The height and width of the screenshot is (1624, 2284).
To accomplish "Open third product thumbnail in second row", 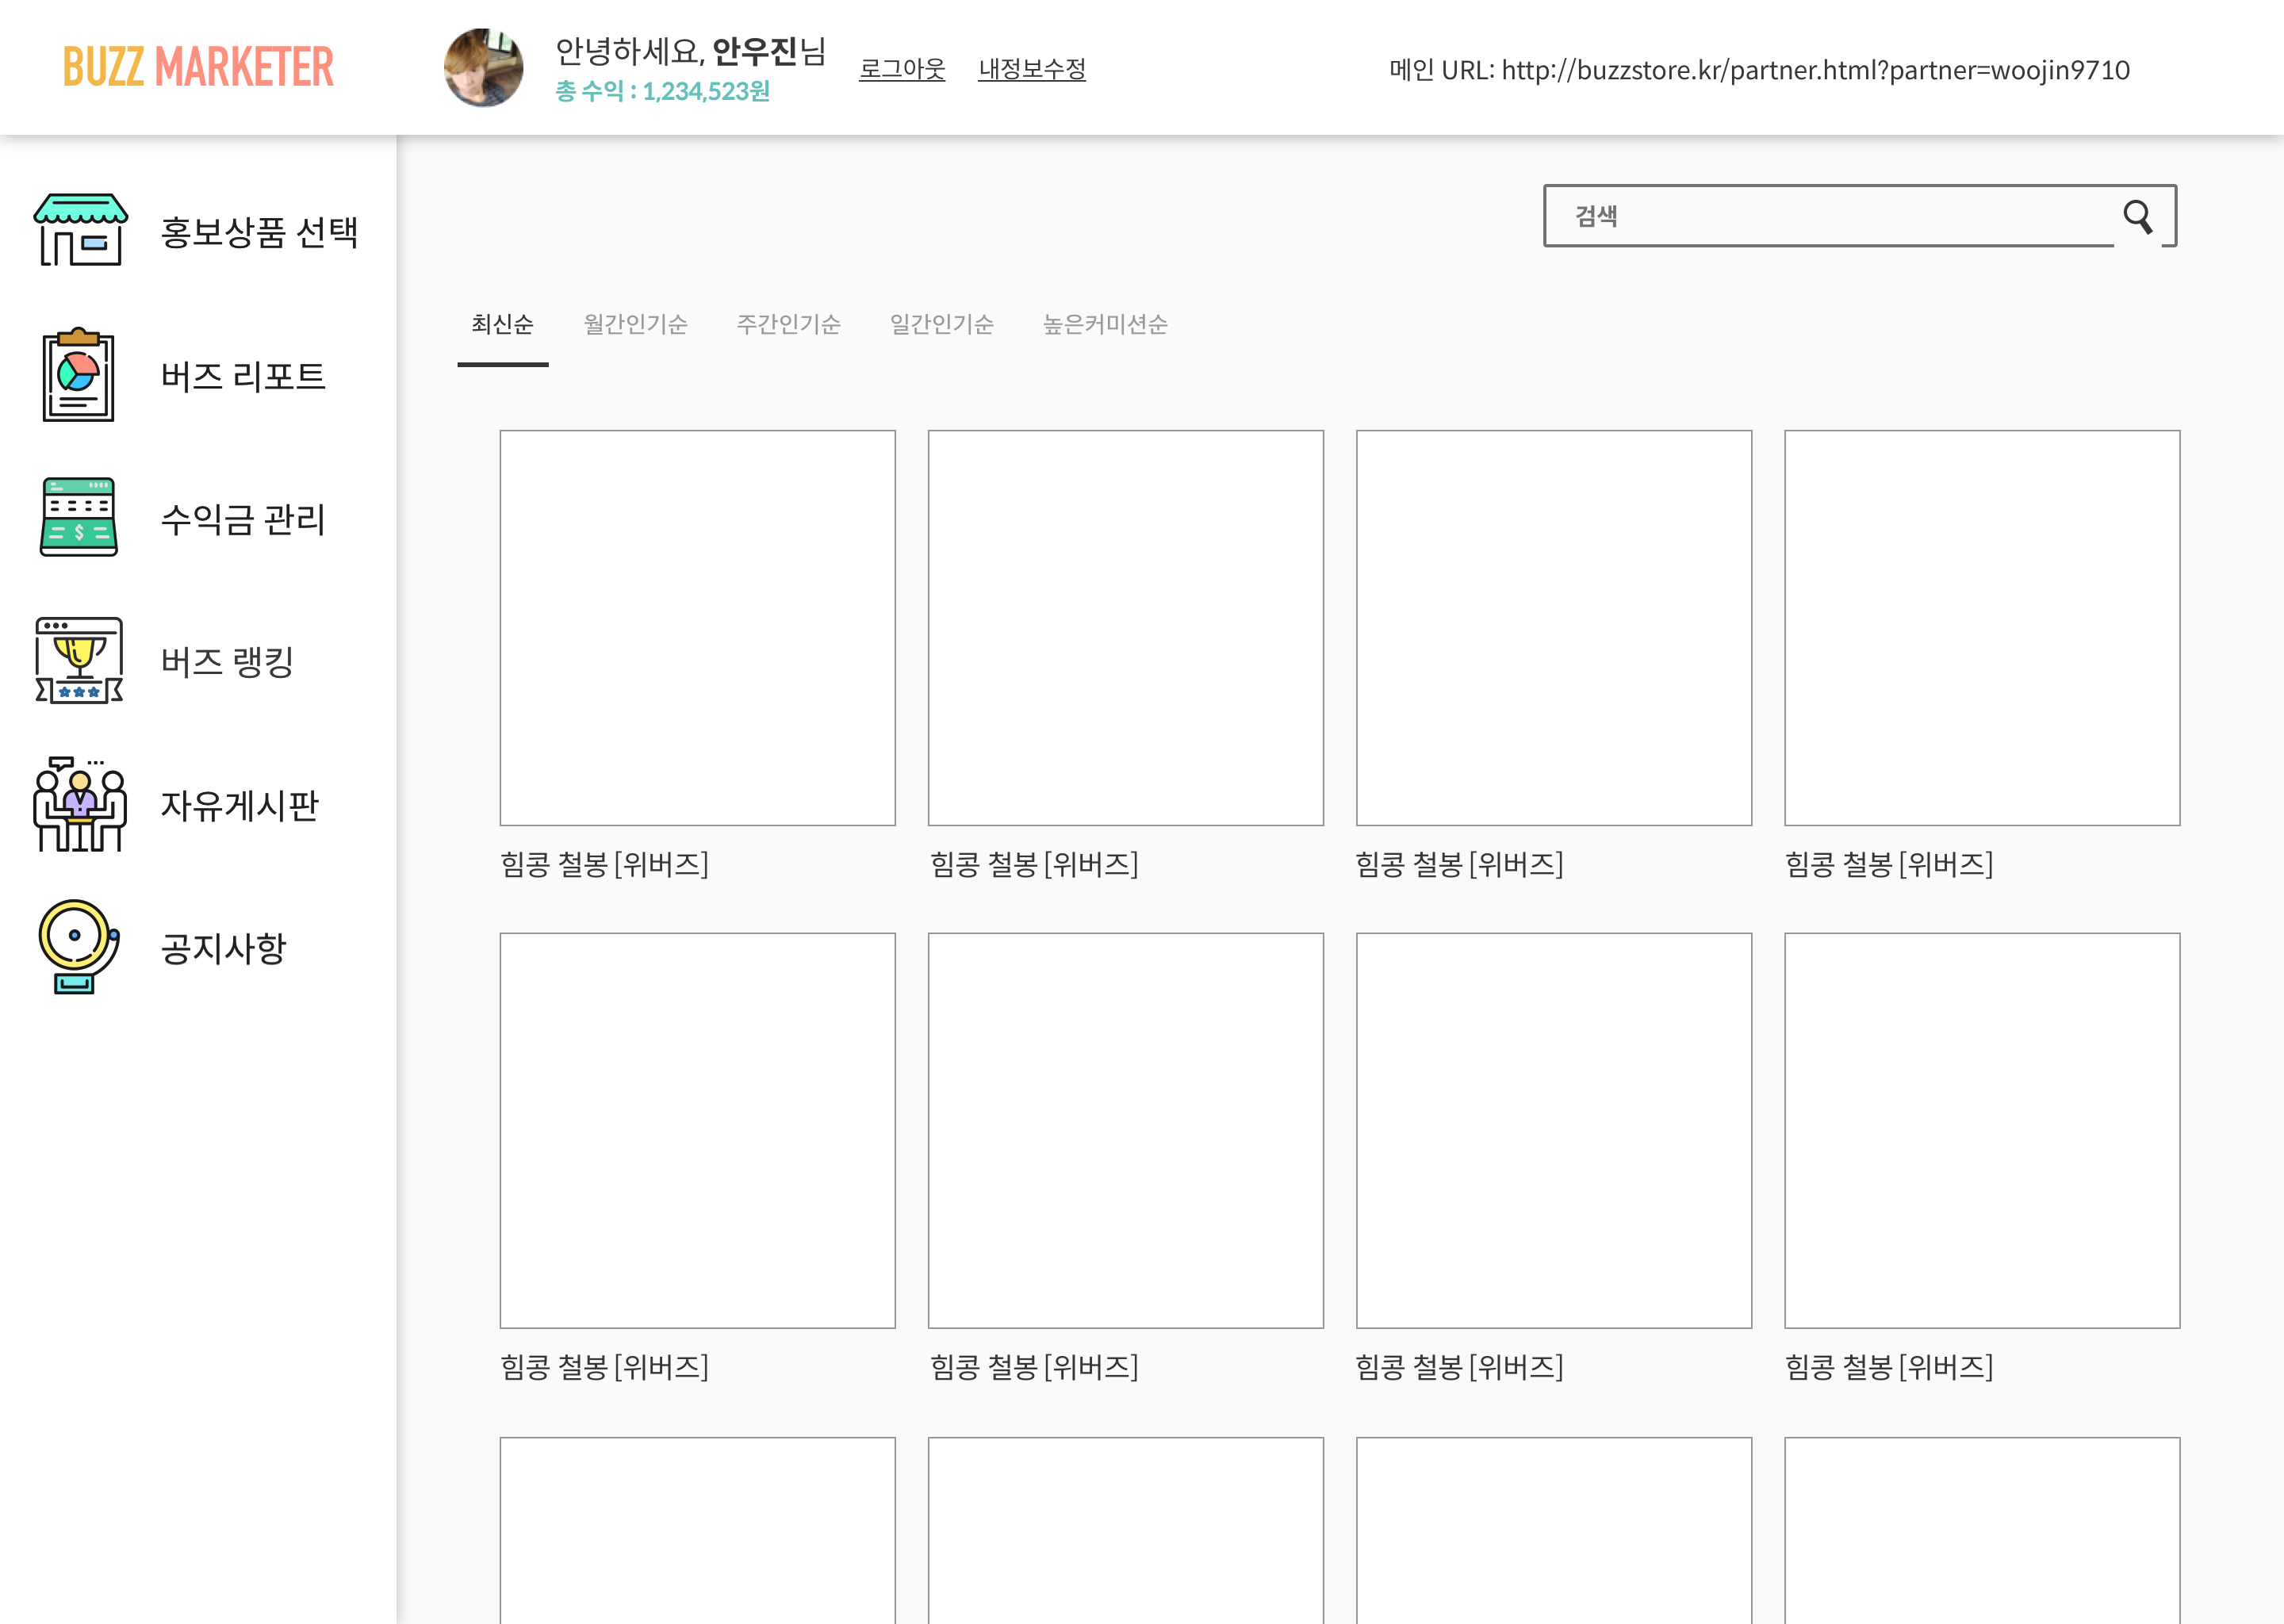I will 1554,1131.
